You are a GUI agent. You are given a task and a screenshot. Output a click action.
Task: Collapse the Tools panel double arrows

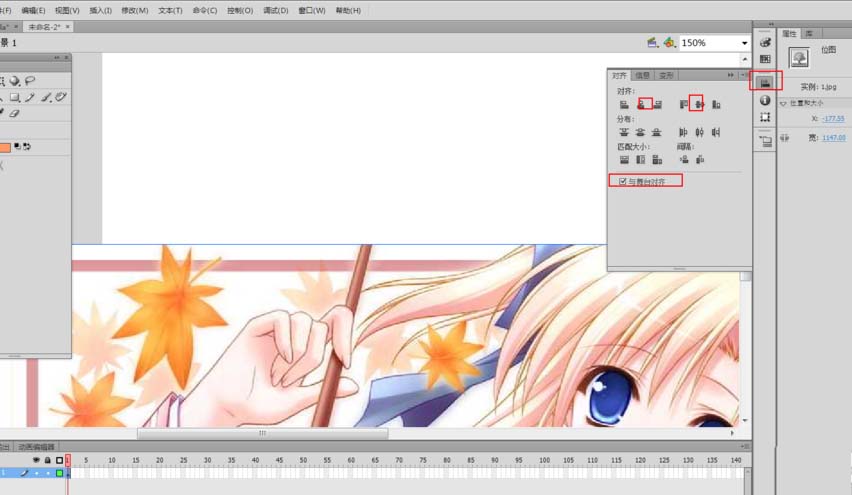click(x=57, y=58)
